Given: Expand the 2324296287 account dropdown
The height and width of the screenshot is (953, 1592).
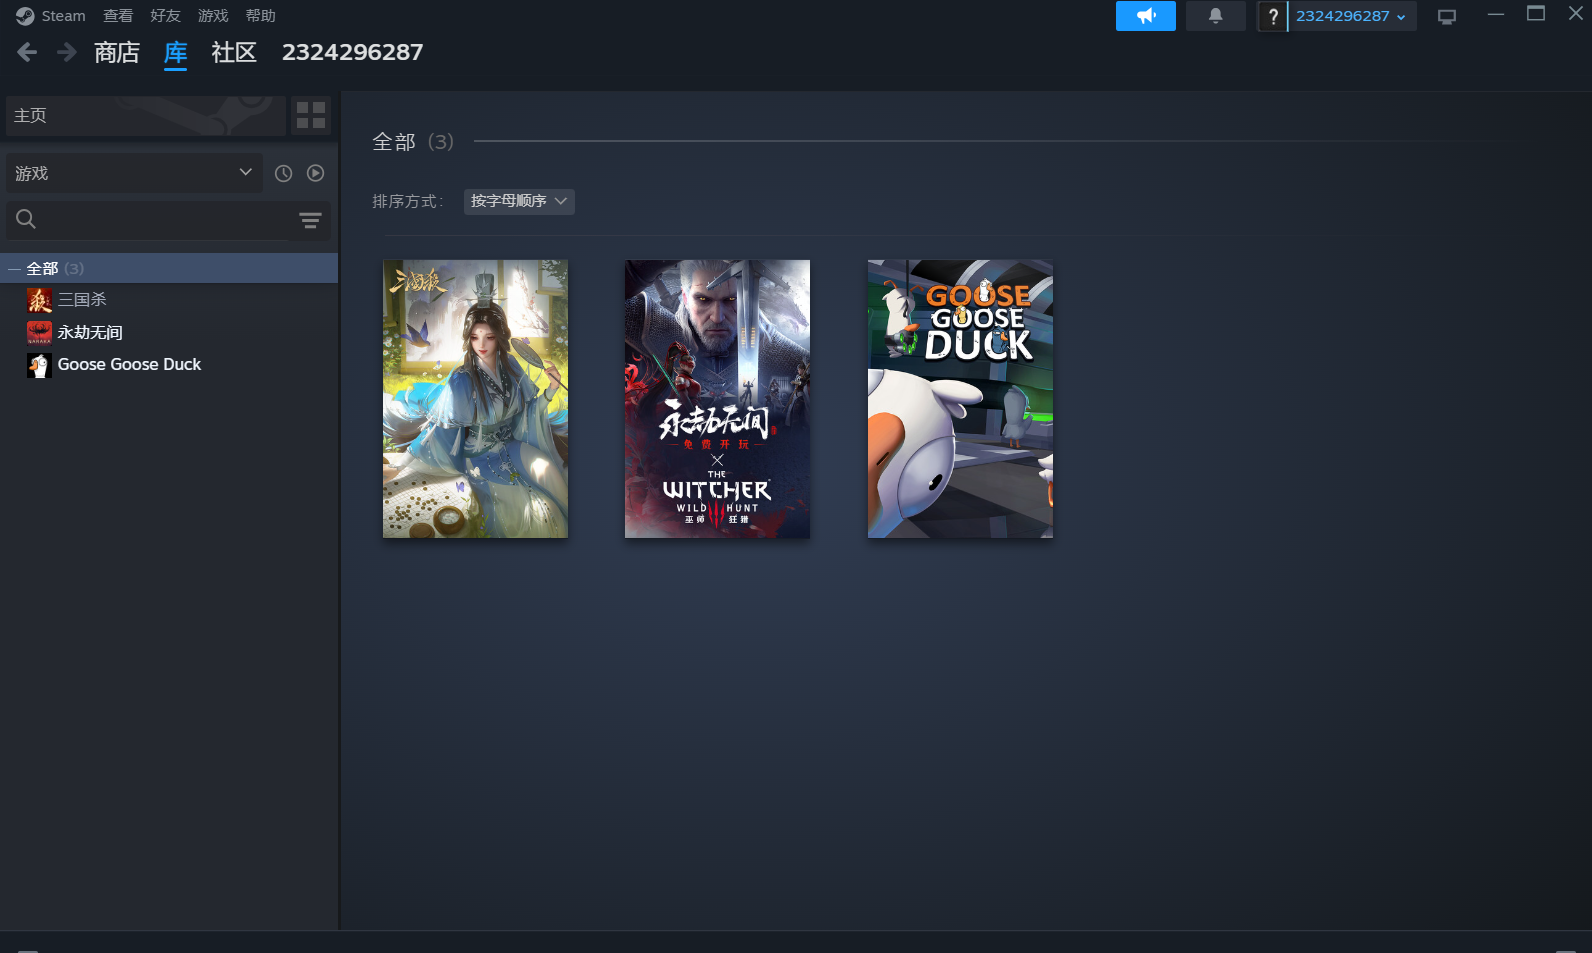Looking at the screenshot, I should (x=1352, y=16).
